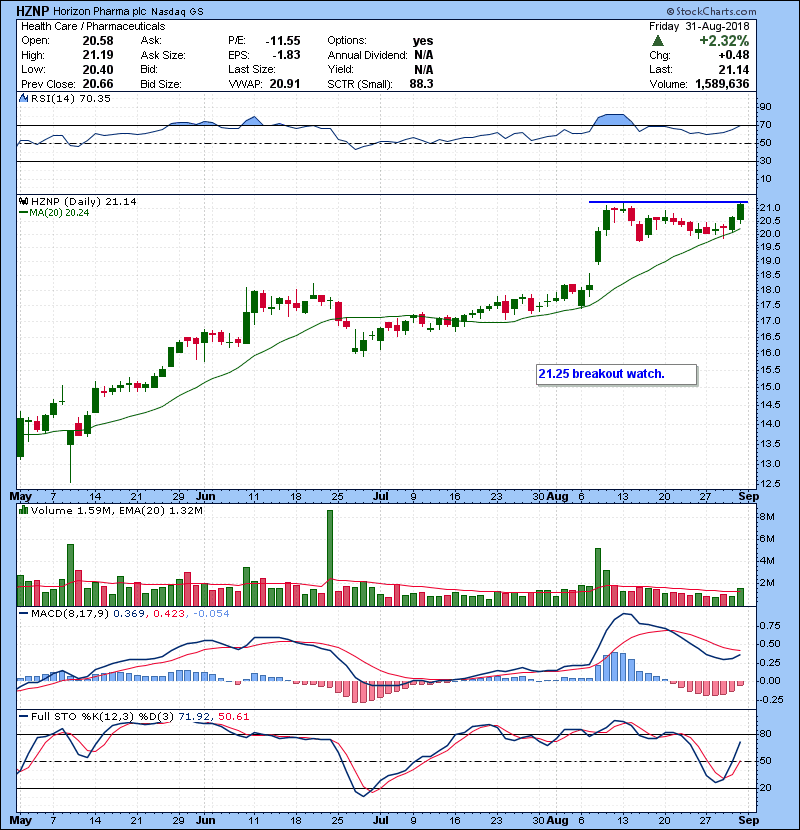Select the P/E value -11.55
The image size is (800, 830).
coord(283,41)
